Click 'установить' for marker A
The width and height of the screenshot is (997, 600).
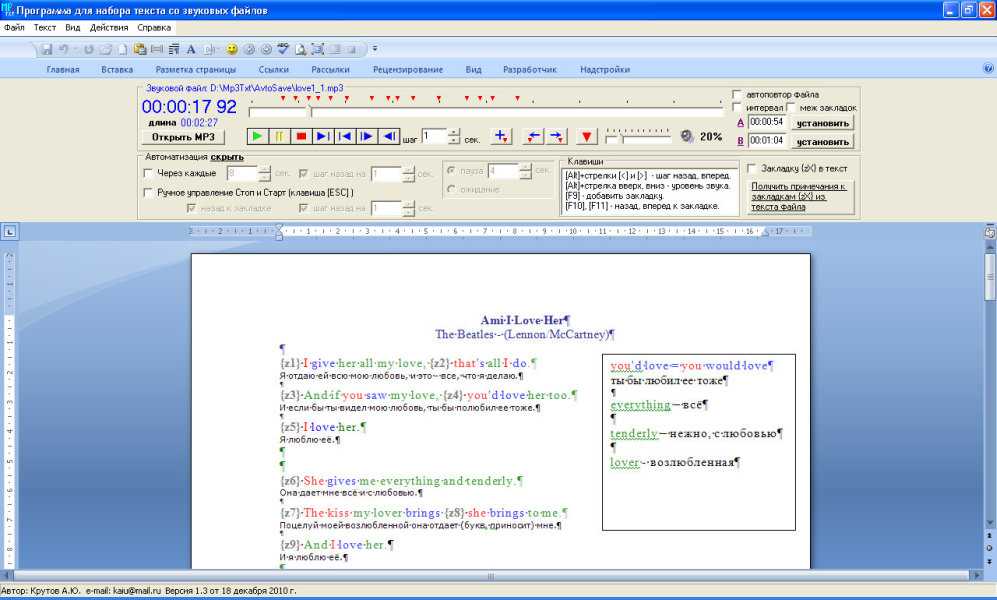(x=822, y=123)
